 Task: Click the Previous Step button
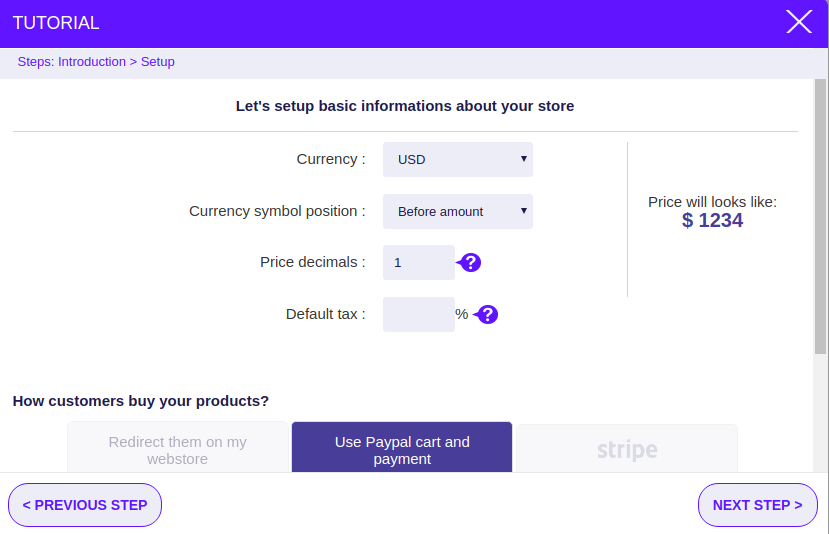85,505
